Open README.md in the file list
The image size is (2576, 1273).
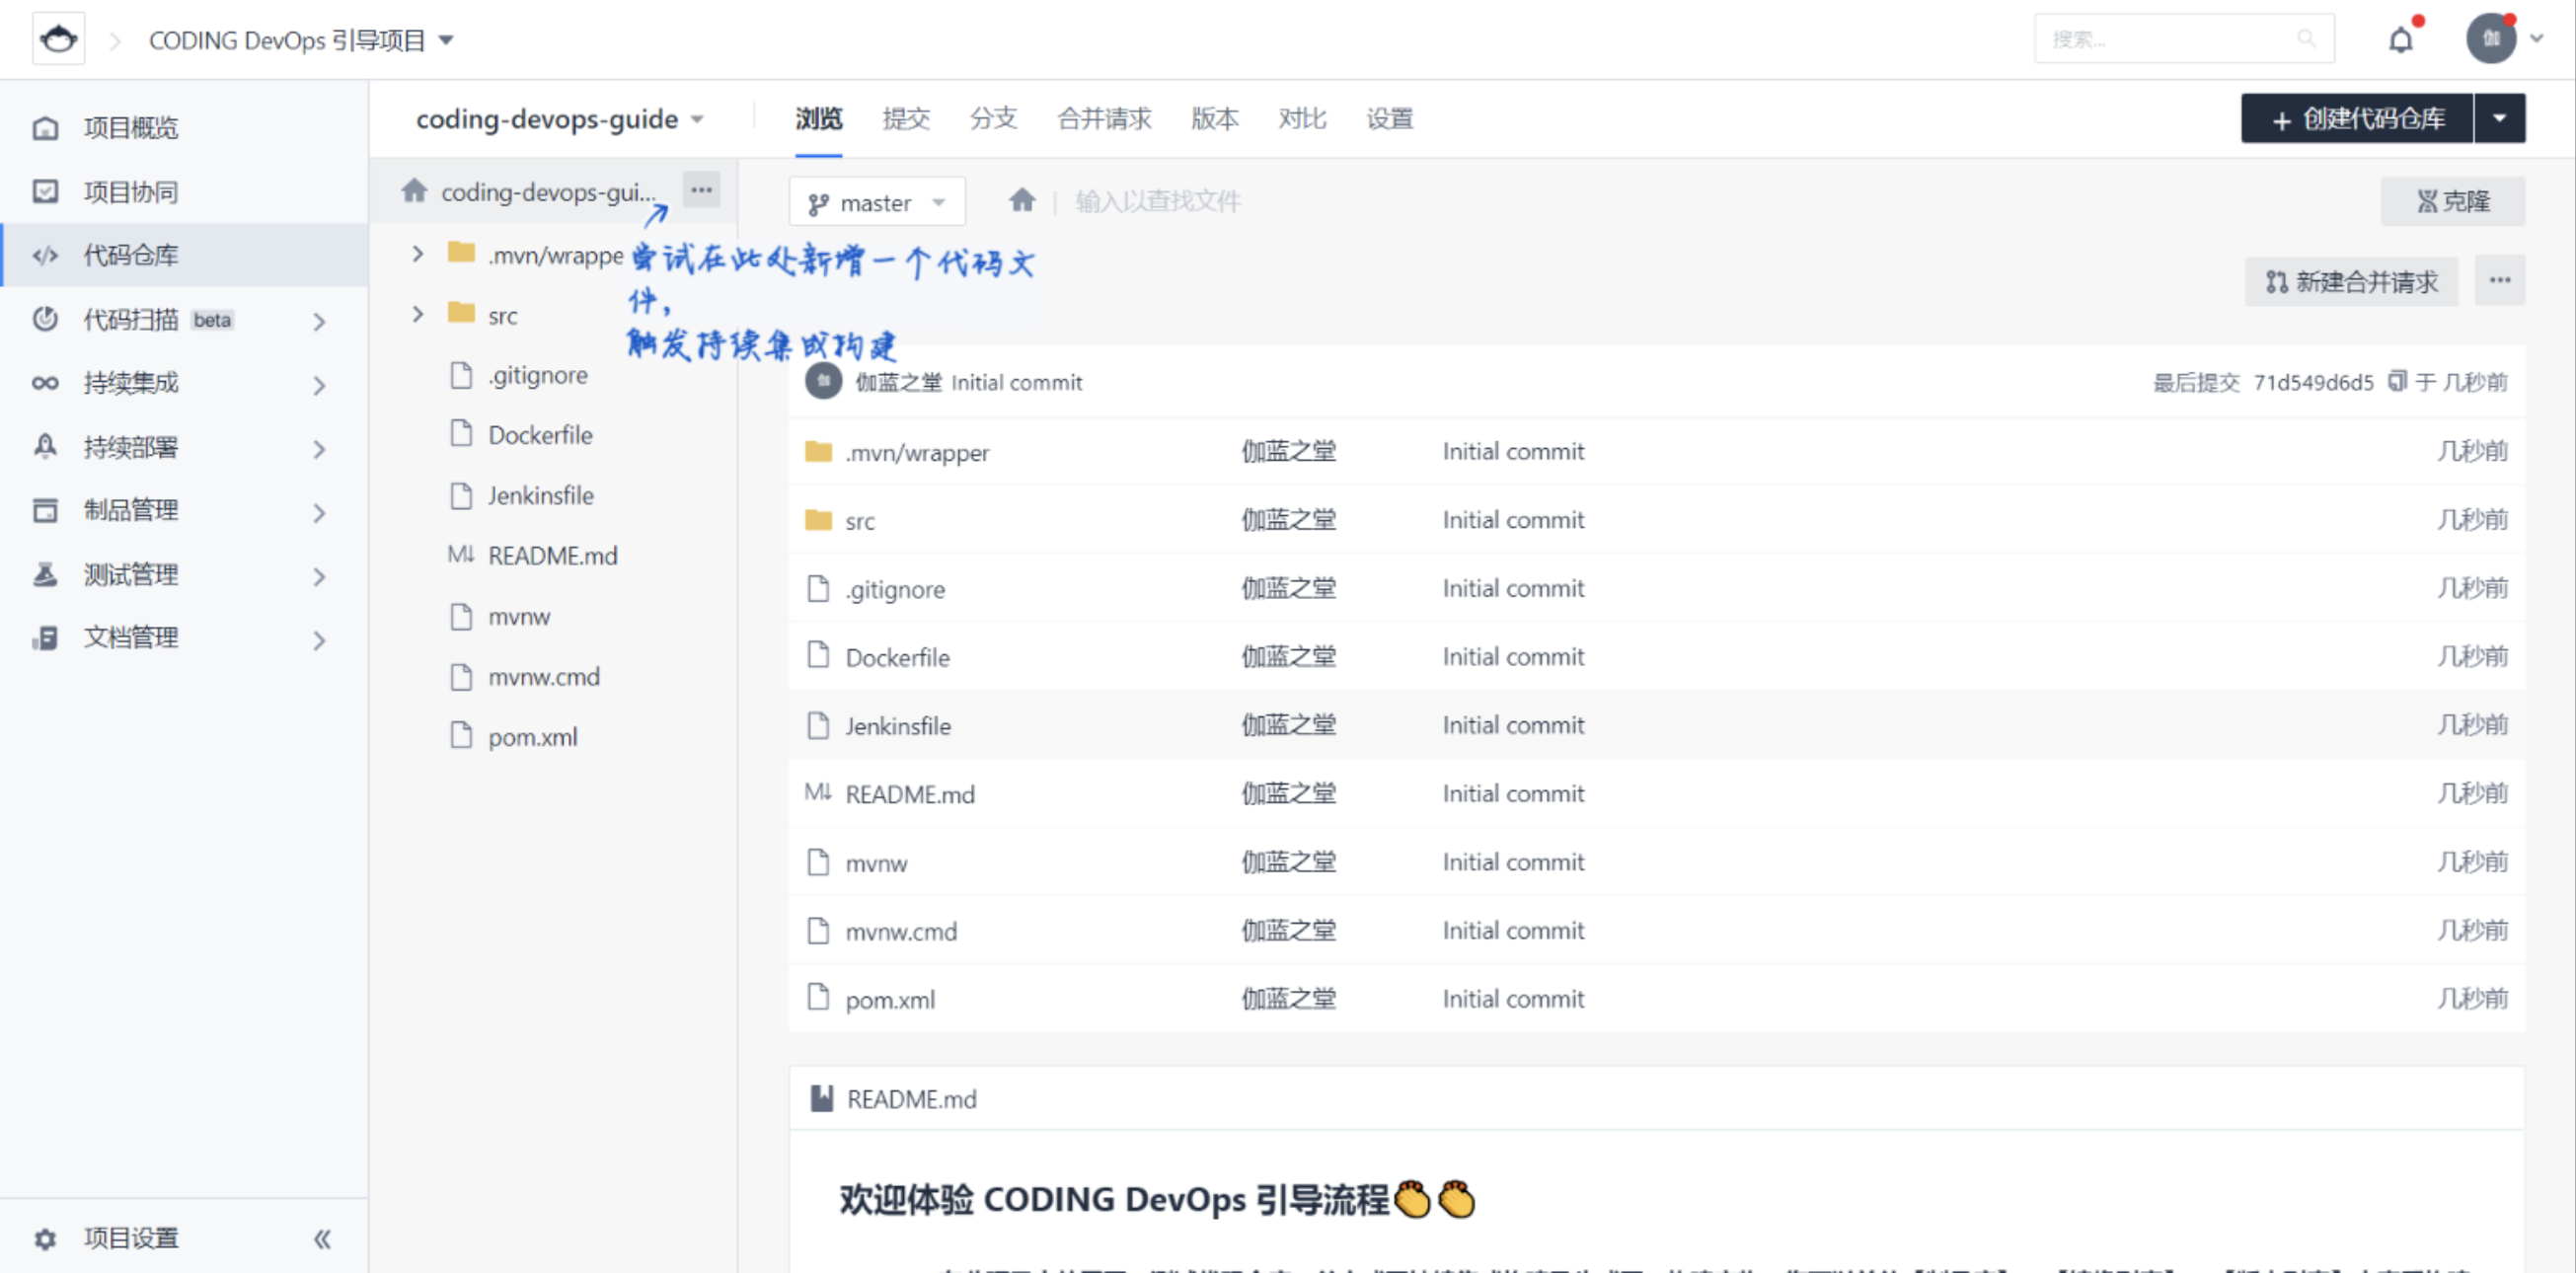click(x=910, y=794)
